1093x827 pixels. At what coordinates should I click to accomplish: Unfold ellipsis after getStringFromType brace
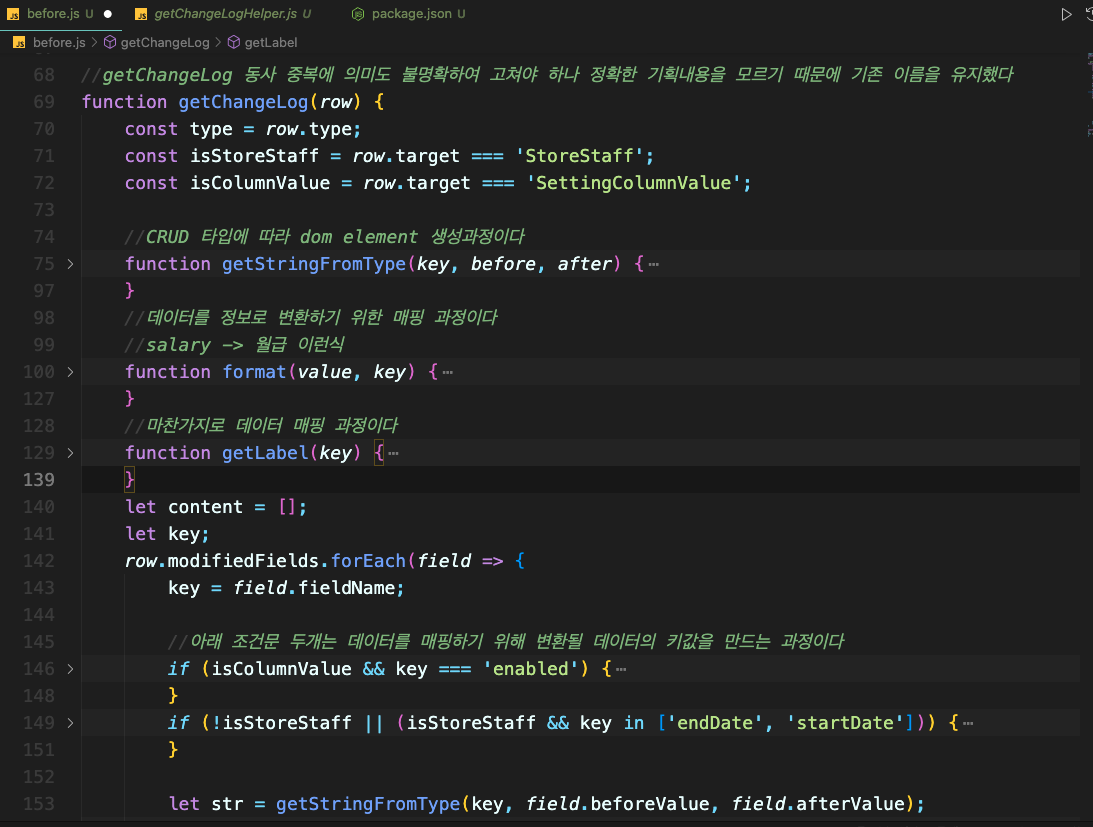pyautogui.click(x=653, y=264)
